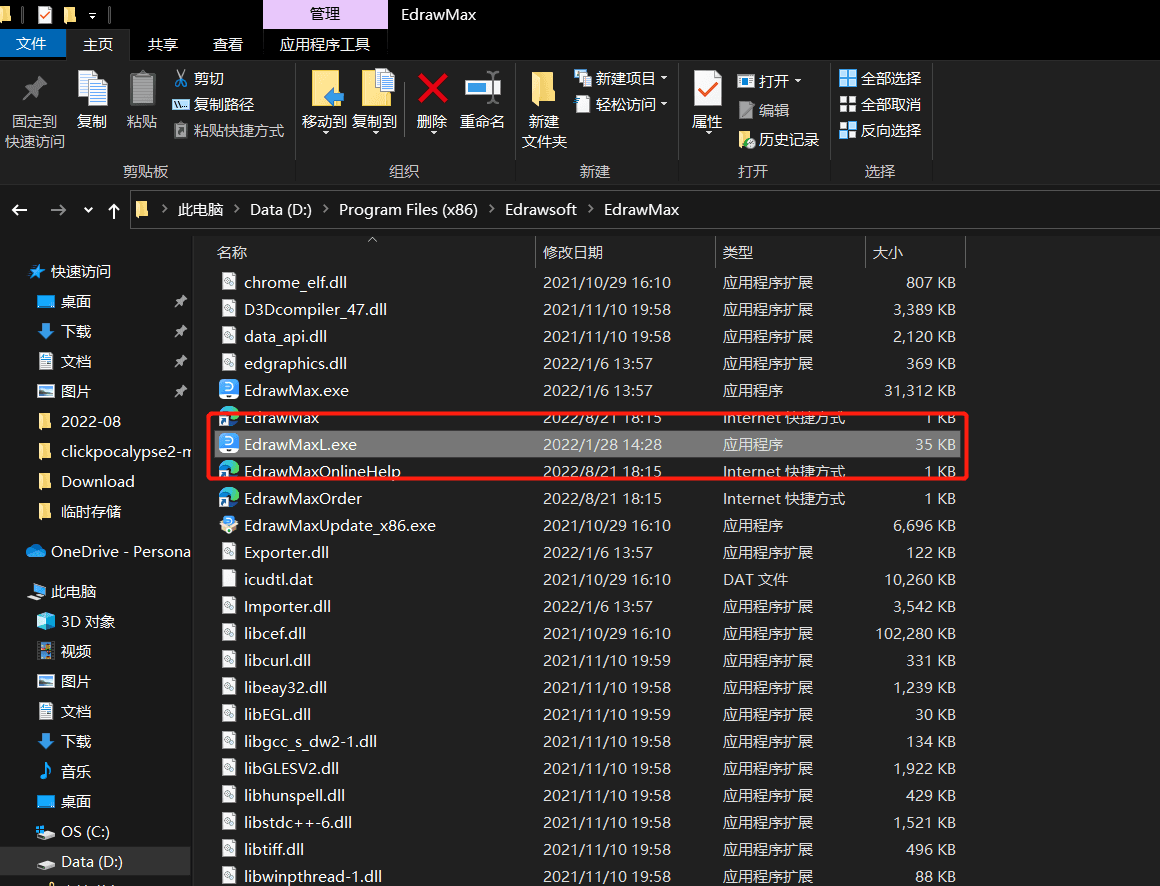
Task: Go to Program Files (x86) in breadcrumb
Action: 408,209
